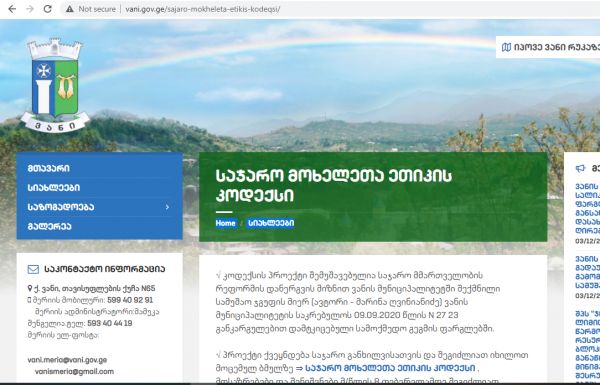This screenshot has width=600, height=385.
Task: Click the megaphone icon in the right news panel
Action: click(x=580, y=168)
